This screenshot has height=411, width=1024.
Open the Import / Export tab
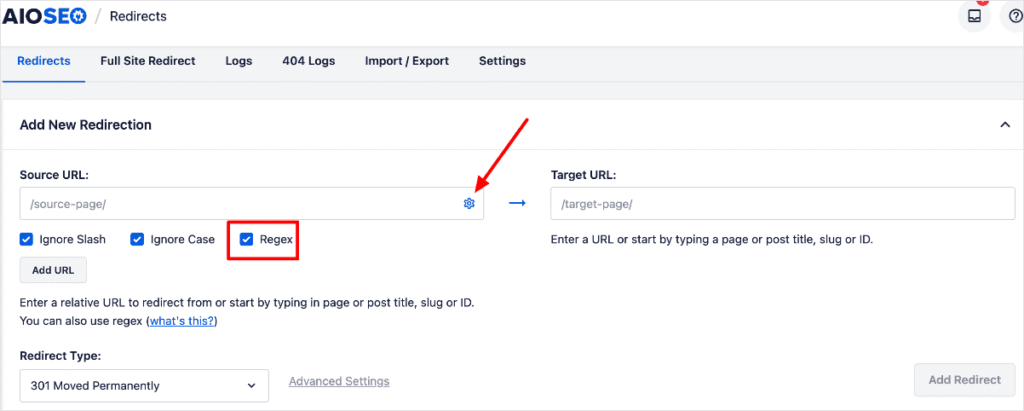click(x=407, y=61)
